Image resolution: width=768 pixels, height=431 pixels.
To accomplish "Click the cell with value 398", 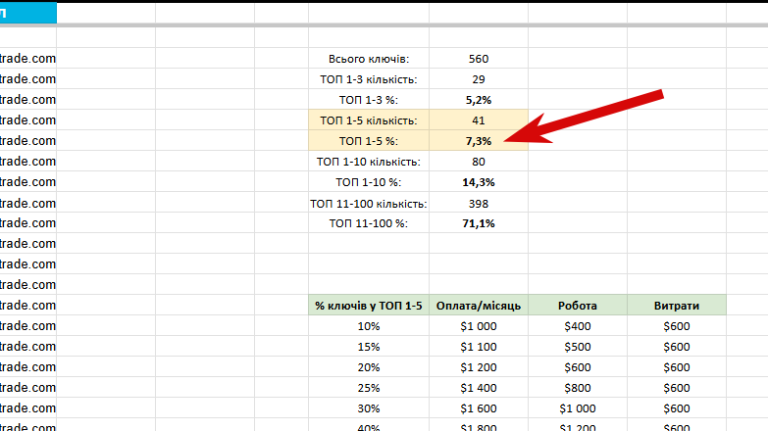I will 479,203.
